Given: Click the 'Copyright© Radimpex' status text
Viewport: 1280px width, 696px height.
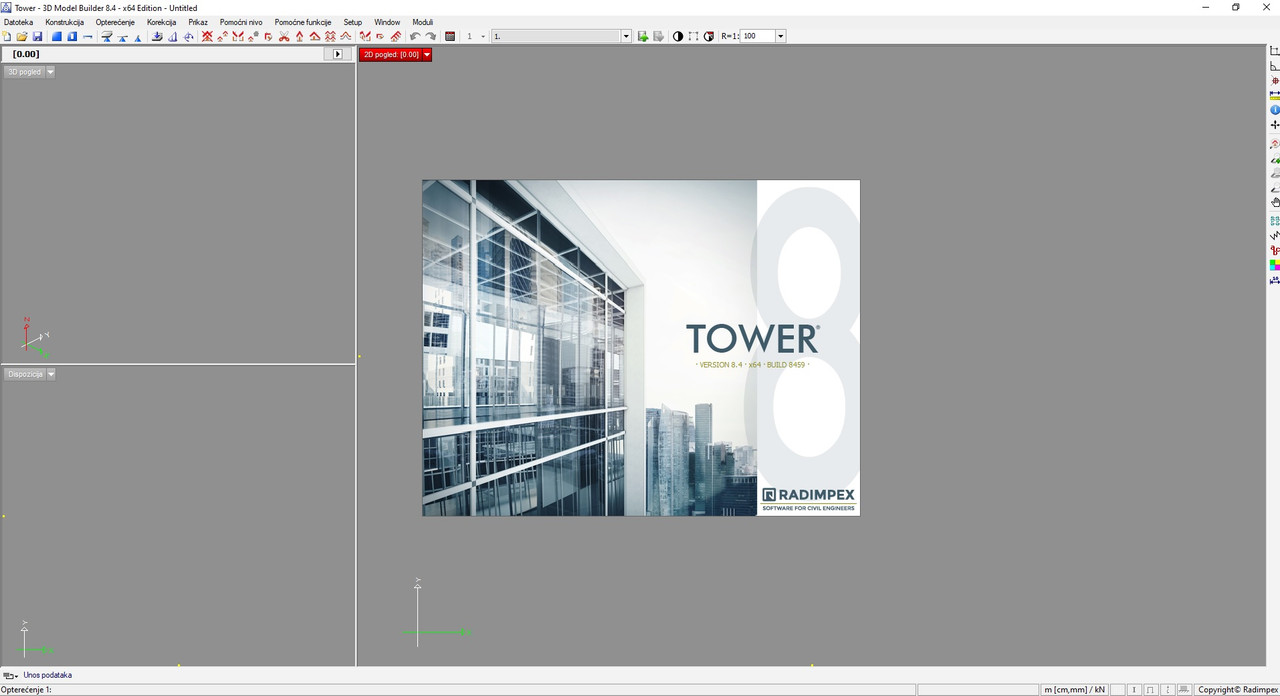Looking at the screenshot, I should (1238, 690).
